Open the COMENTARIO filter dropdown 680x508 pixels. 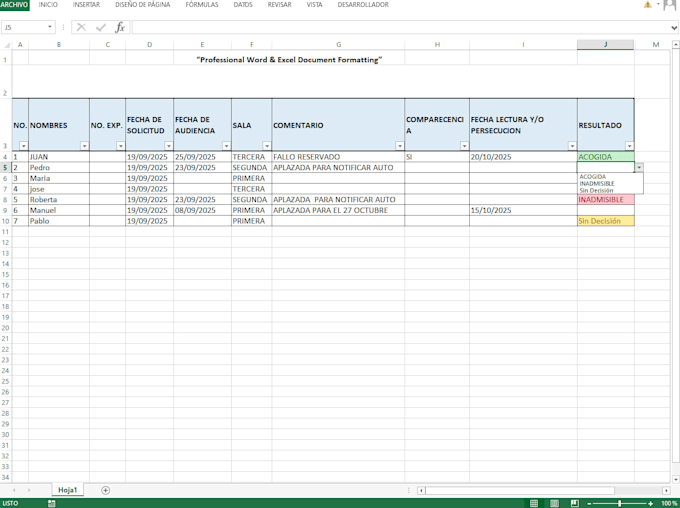click(x=400, y=146)
